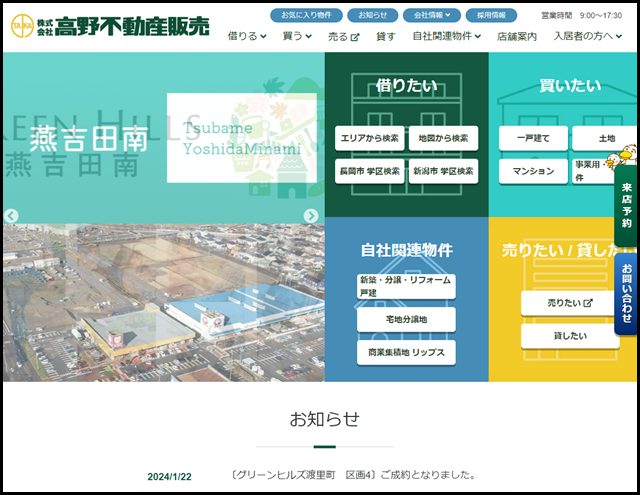Open the グリーンヒルズ渡里町 news item

tap(353, 475)
